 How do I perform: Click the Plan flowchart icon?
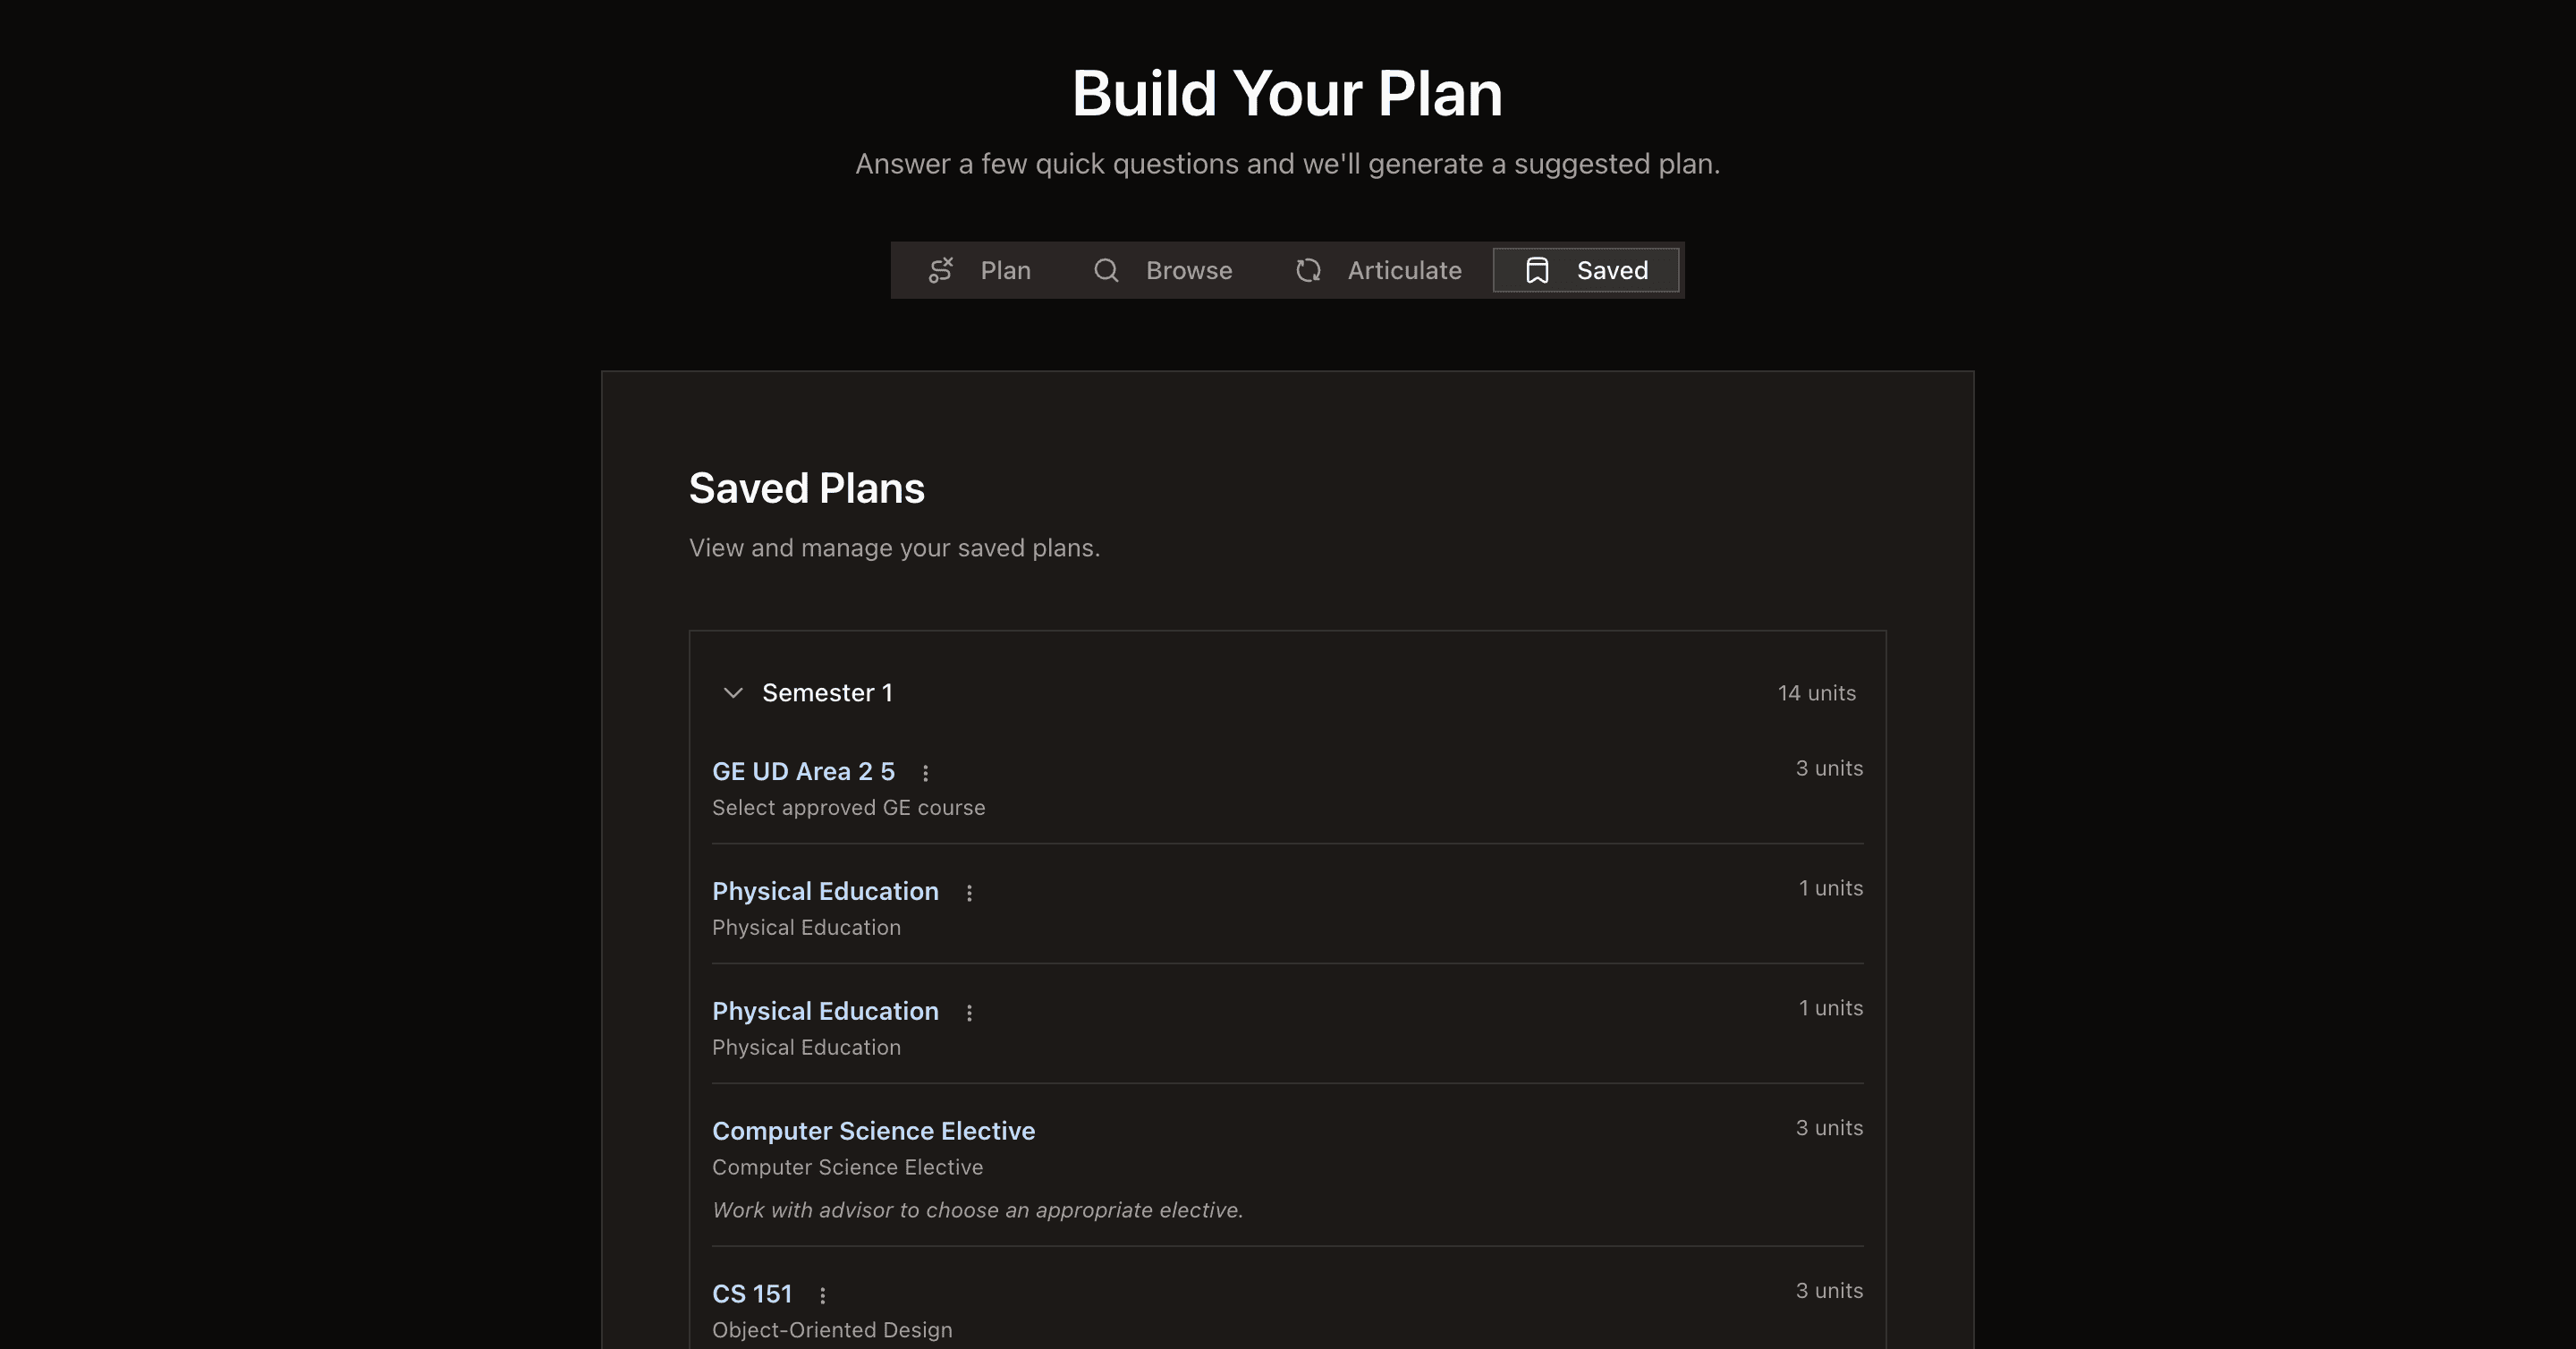point(941,270)
